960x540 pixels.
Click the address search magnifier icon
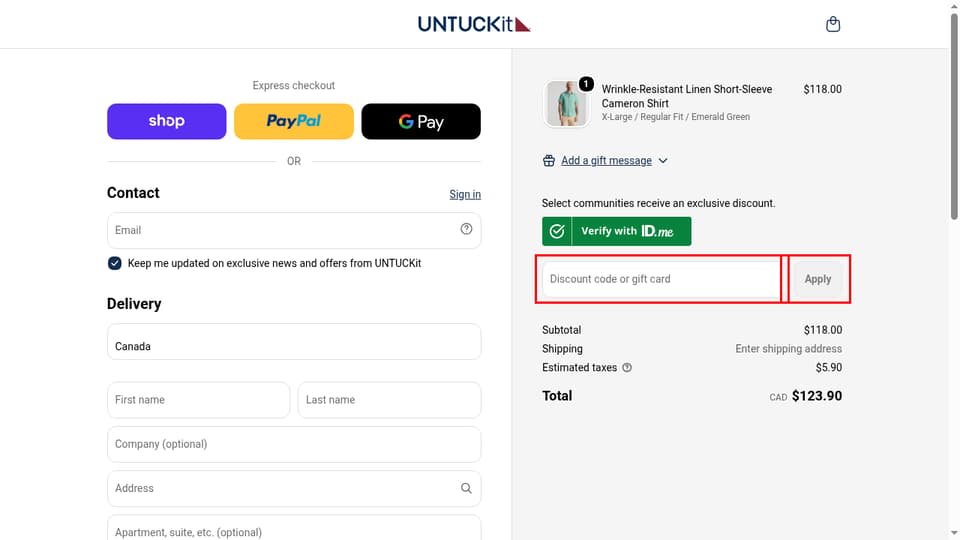click(x=466, y=488)
